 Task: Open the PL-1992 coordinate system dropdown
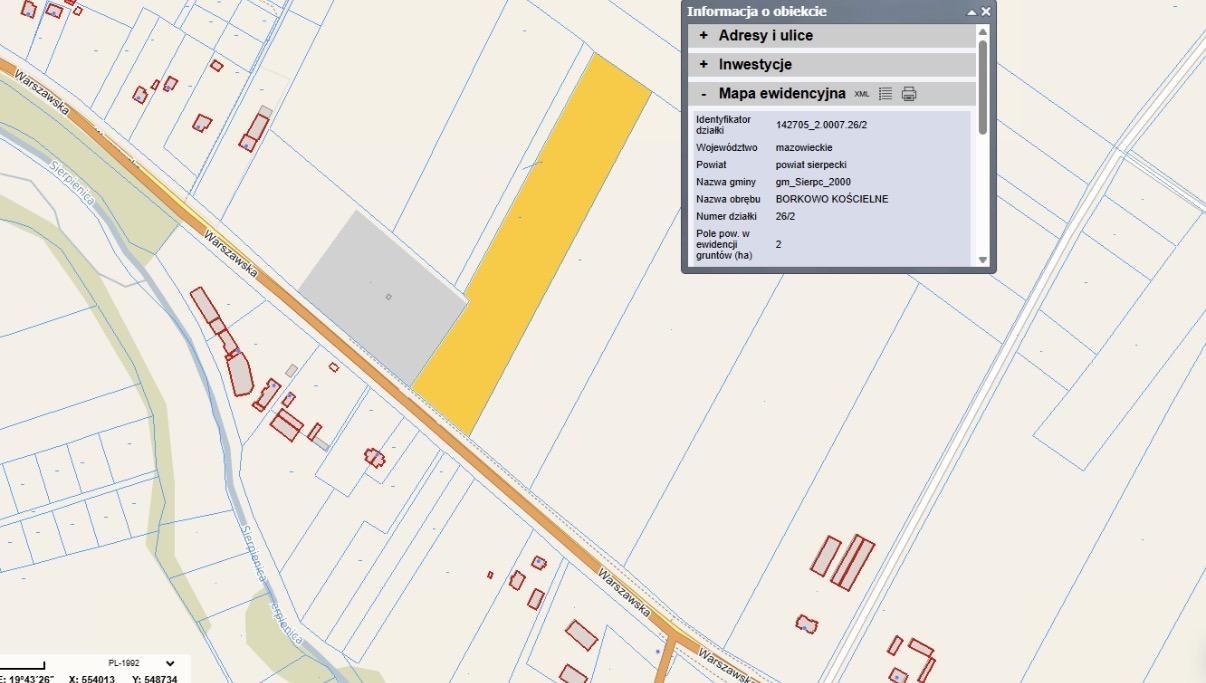click(x=141, y=663)
